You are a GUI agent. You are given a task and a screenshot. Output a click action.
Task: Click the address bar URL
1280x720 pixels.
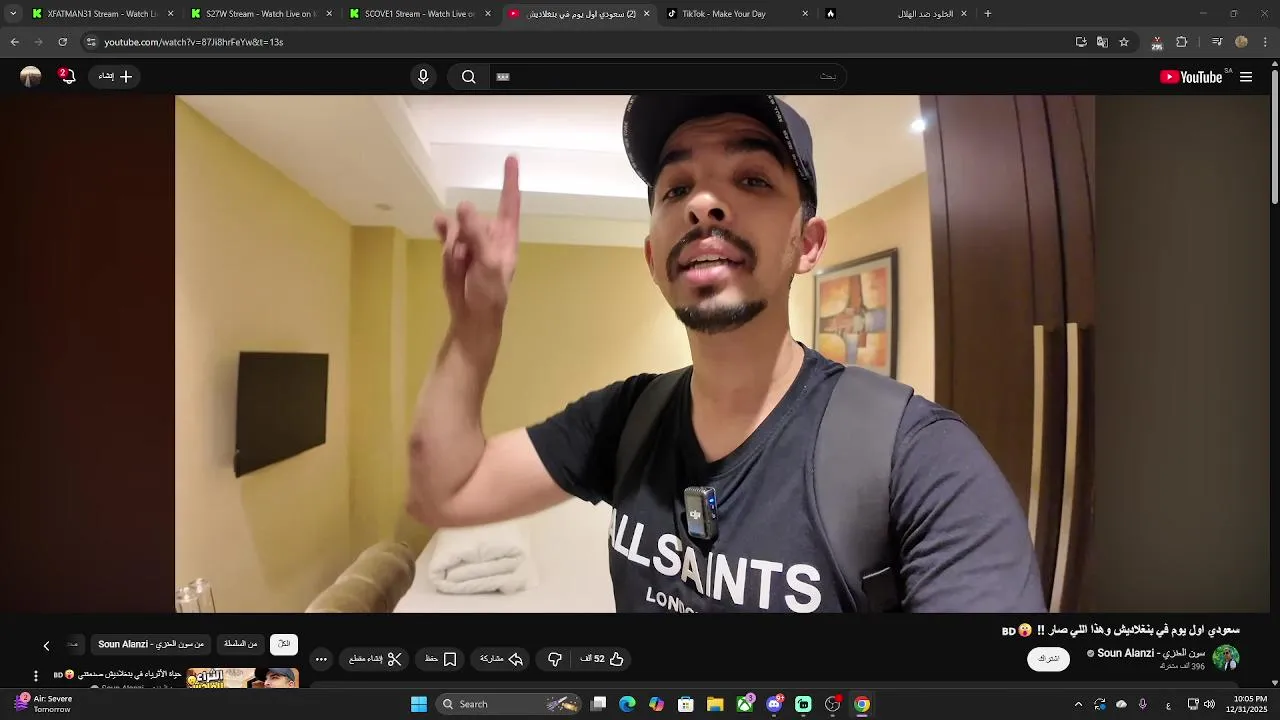coord(194,42)
